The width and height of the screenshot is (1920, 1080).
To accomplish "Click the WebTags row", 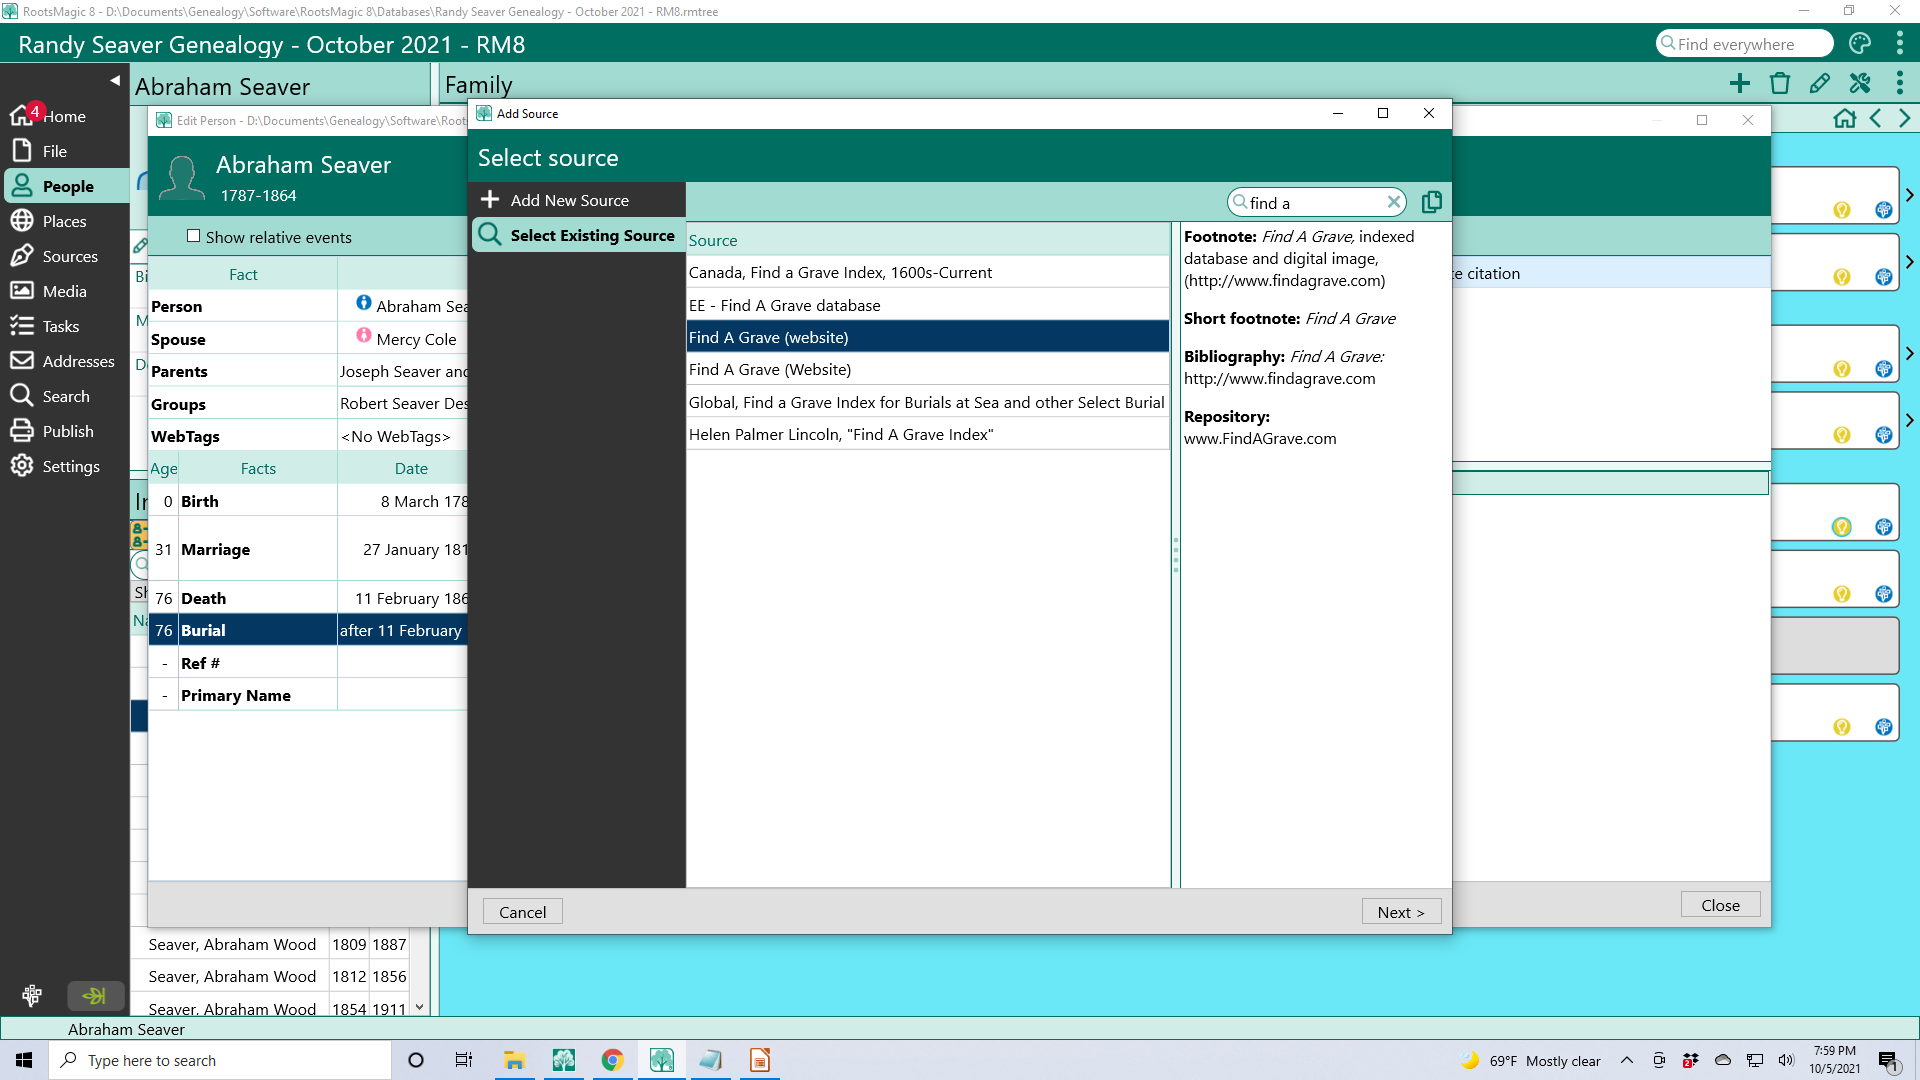I will [308, 436].
